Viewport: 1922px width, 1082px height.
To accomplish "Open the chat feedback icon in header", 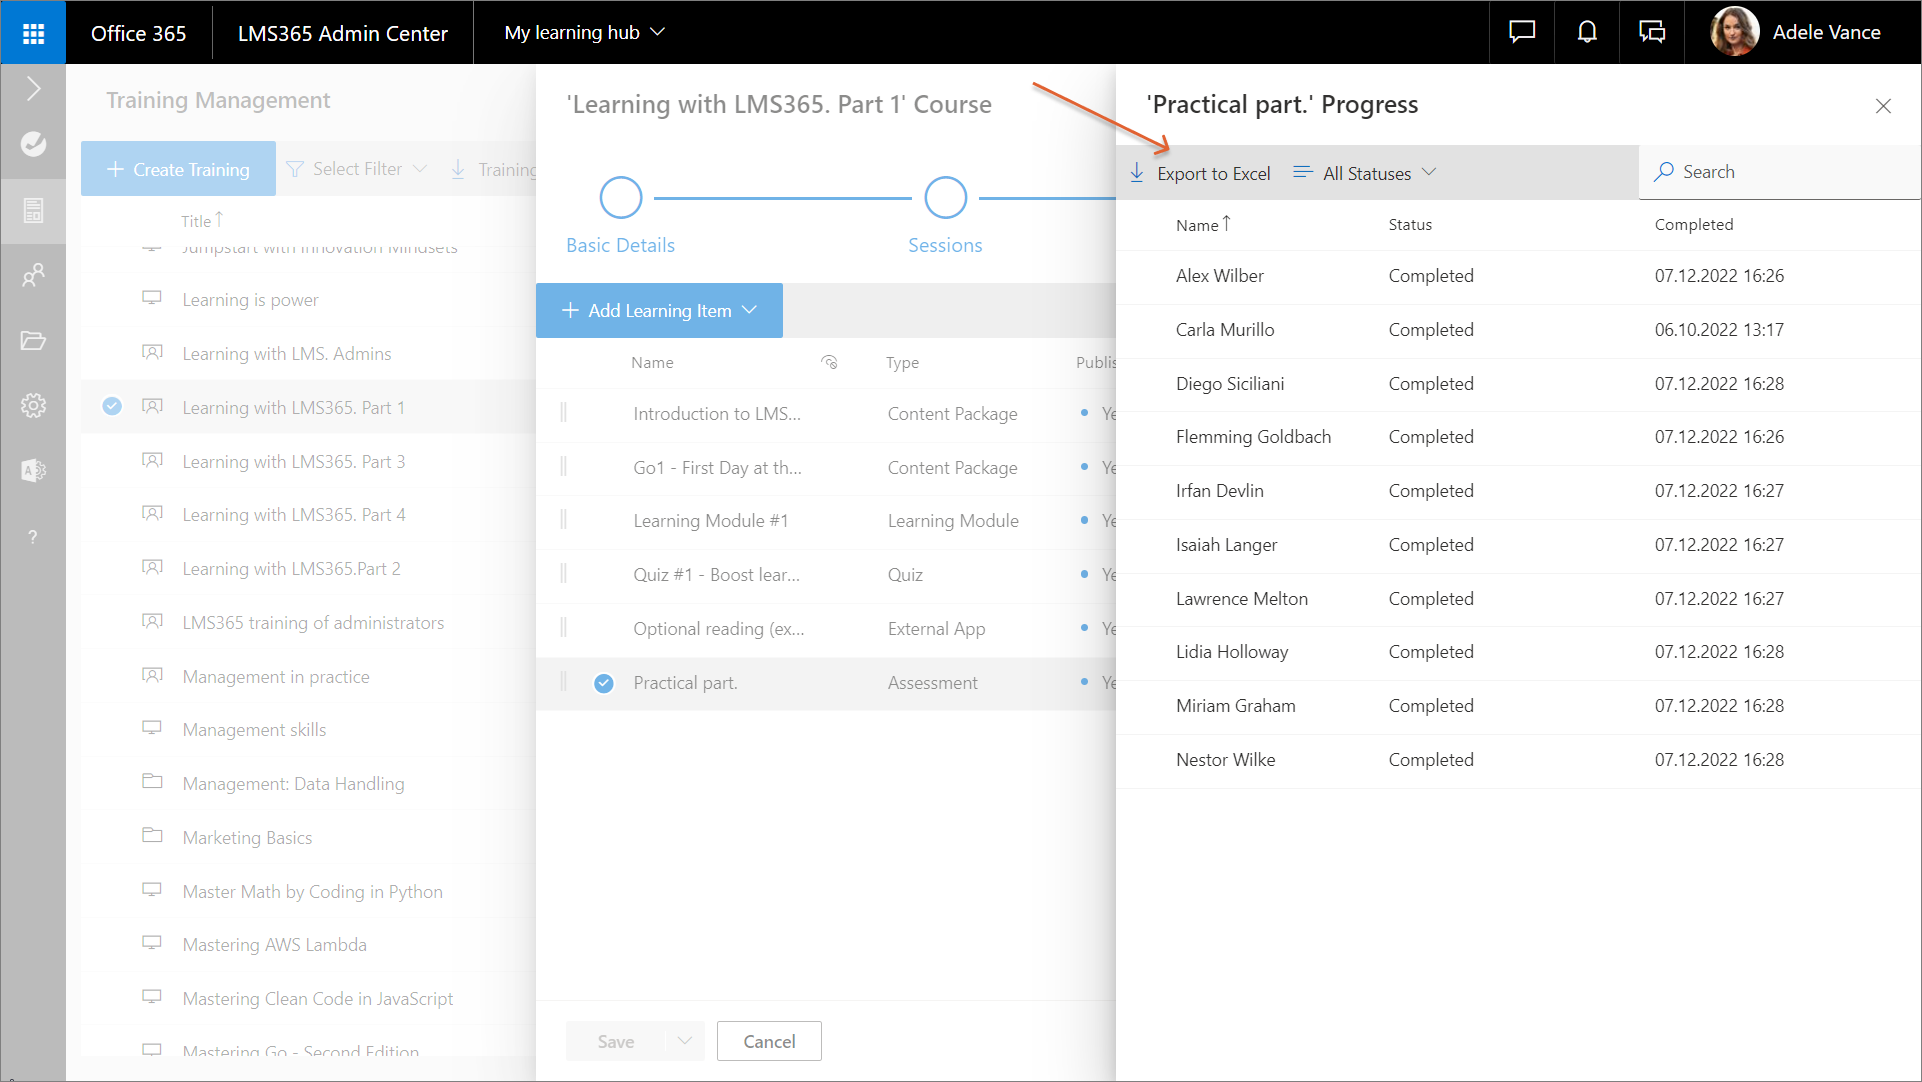I will 1521,33.
